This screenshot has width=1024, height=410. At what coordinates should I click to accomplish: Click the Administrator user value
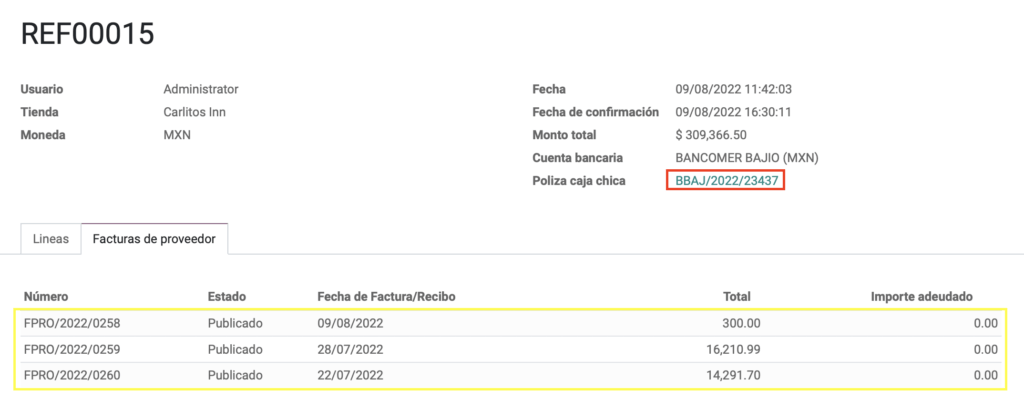pyautogui.click(x=201, y=89)
